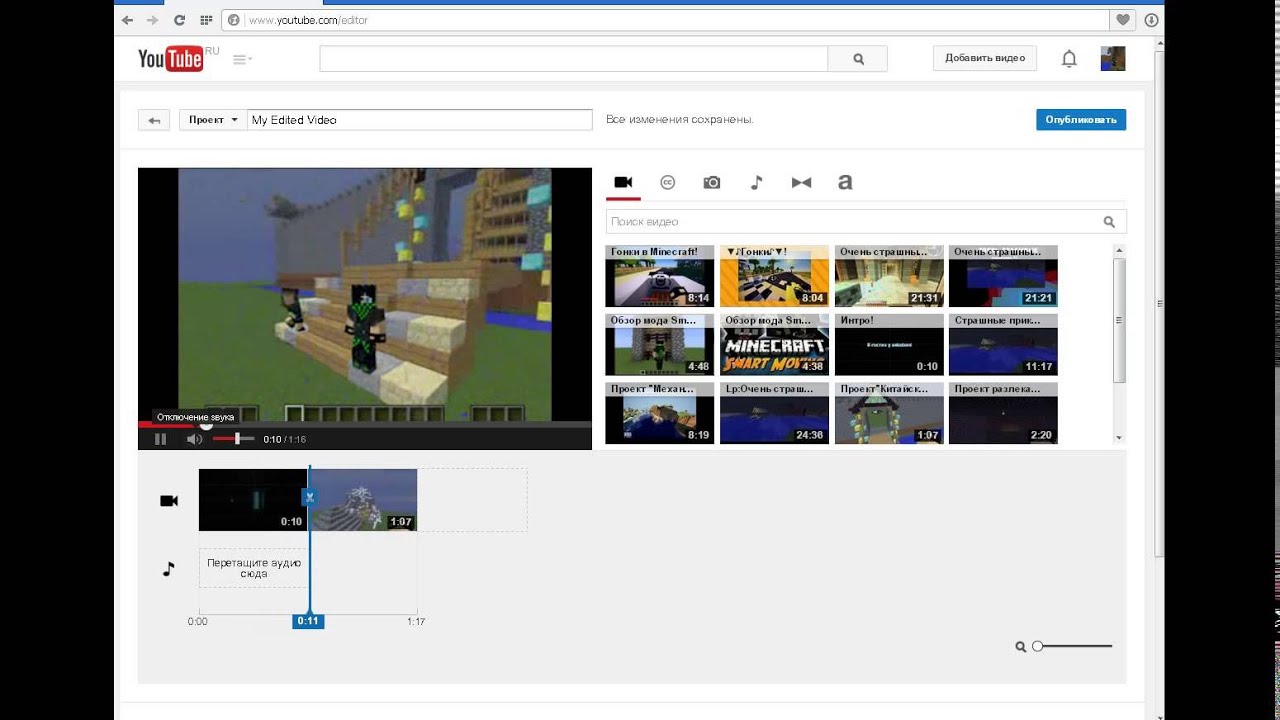The height and width of the screenshot is (720, 1280).
Task: Click the video list scroll down arrow
Action: click(1119, 438)
